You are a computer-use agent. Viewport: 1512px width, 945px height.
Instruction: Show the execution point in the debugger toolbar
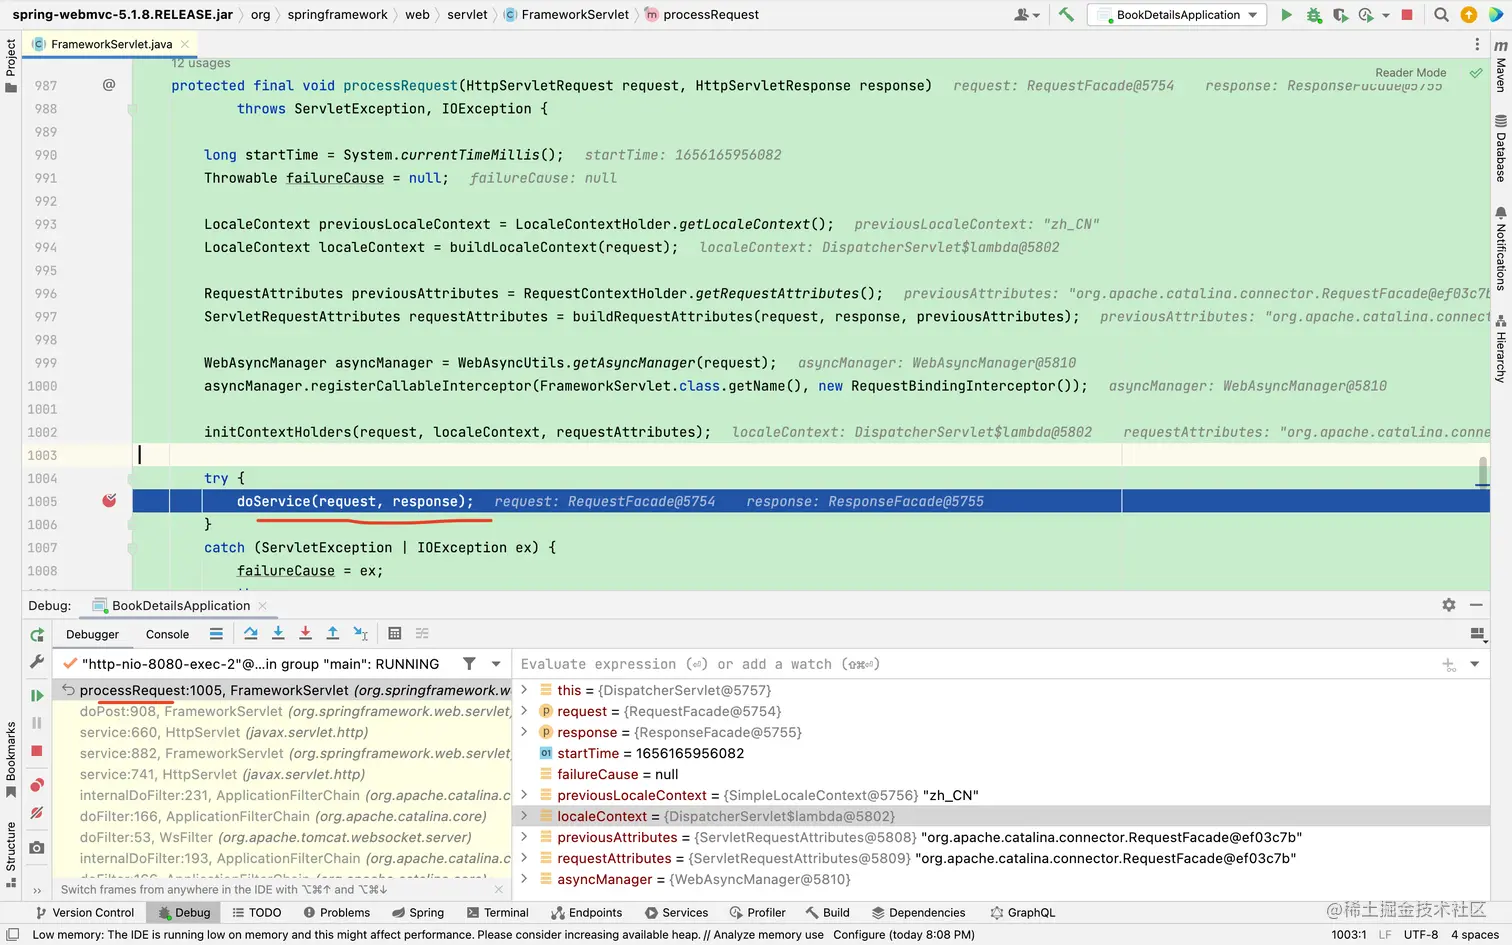point(216,634)
